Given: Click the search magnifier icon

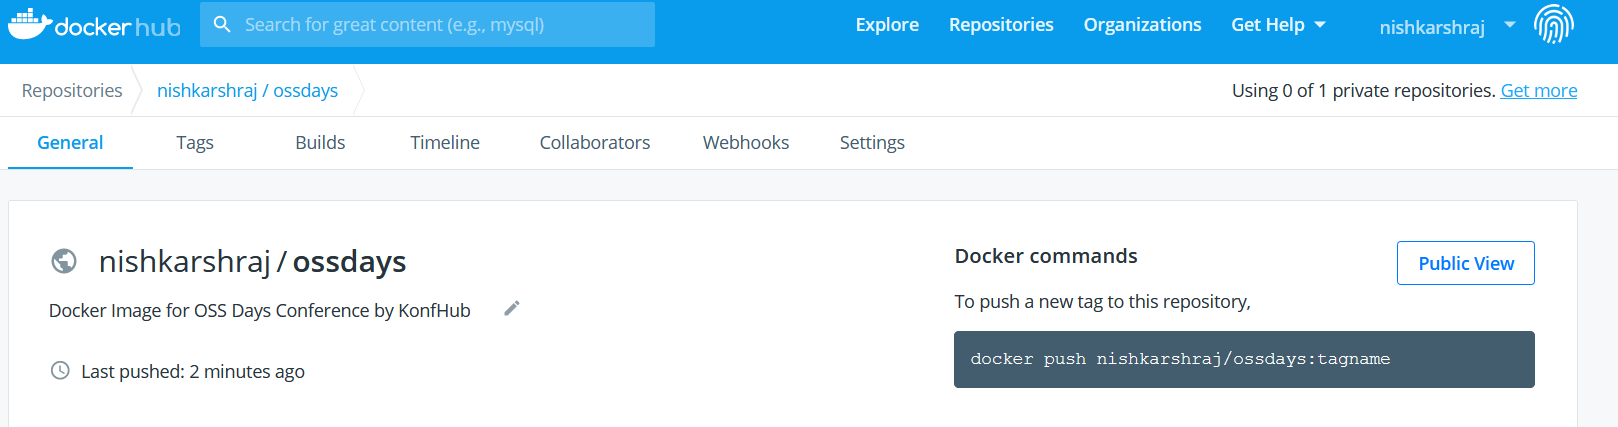Looking at the screenshot, I should 222,24.
